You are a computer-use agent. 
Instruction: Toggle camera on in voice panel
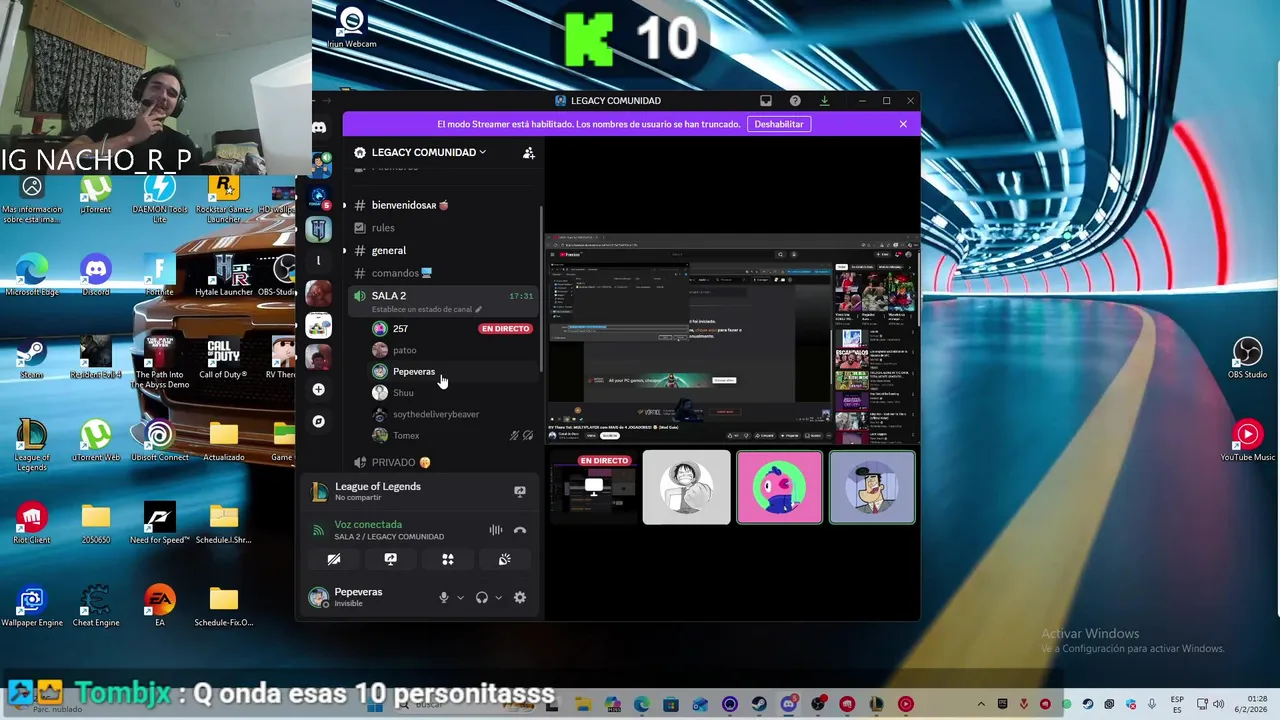pos(334,559)
